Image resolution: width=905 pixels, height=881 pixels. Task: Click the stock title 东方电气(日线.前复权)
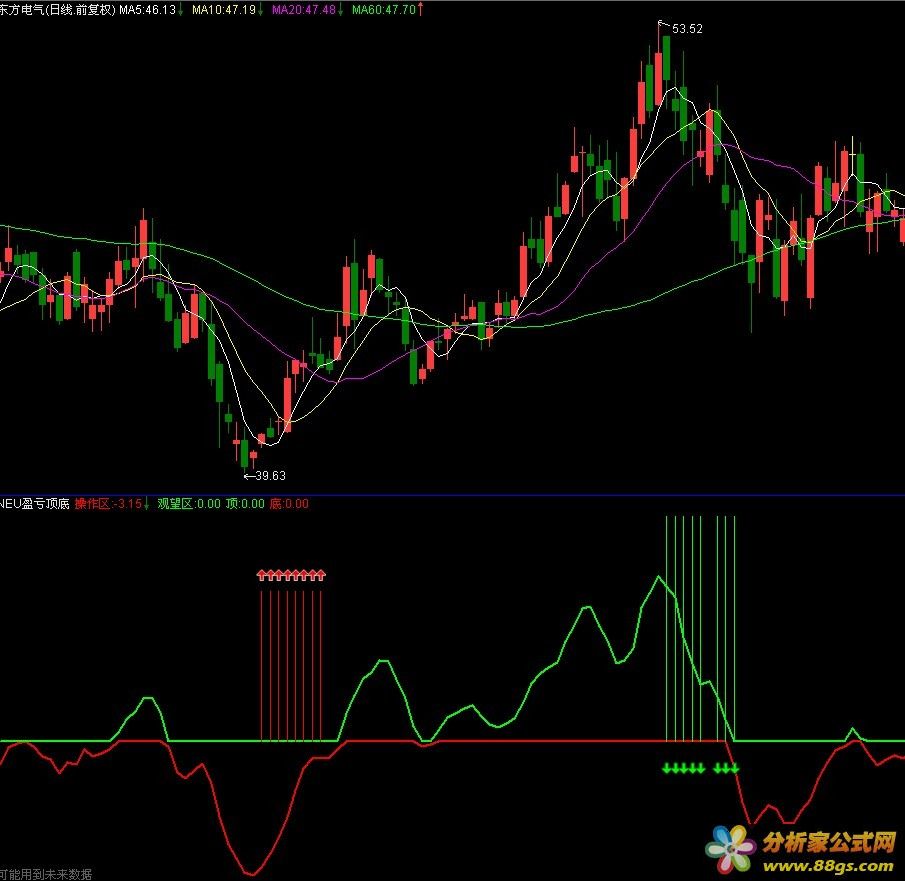(58, 10)
